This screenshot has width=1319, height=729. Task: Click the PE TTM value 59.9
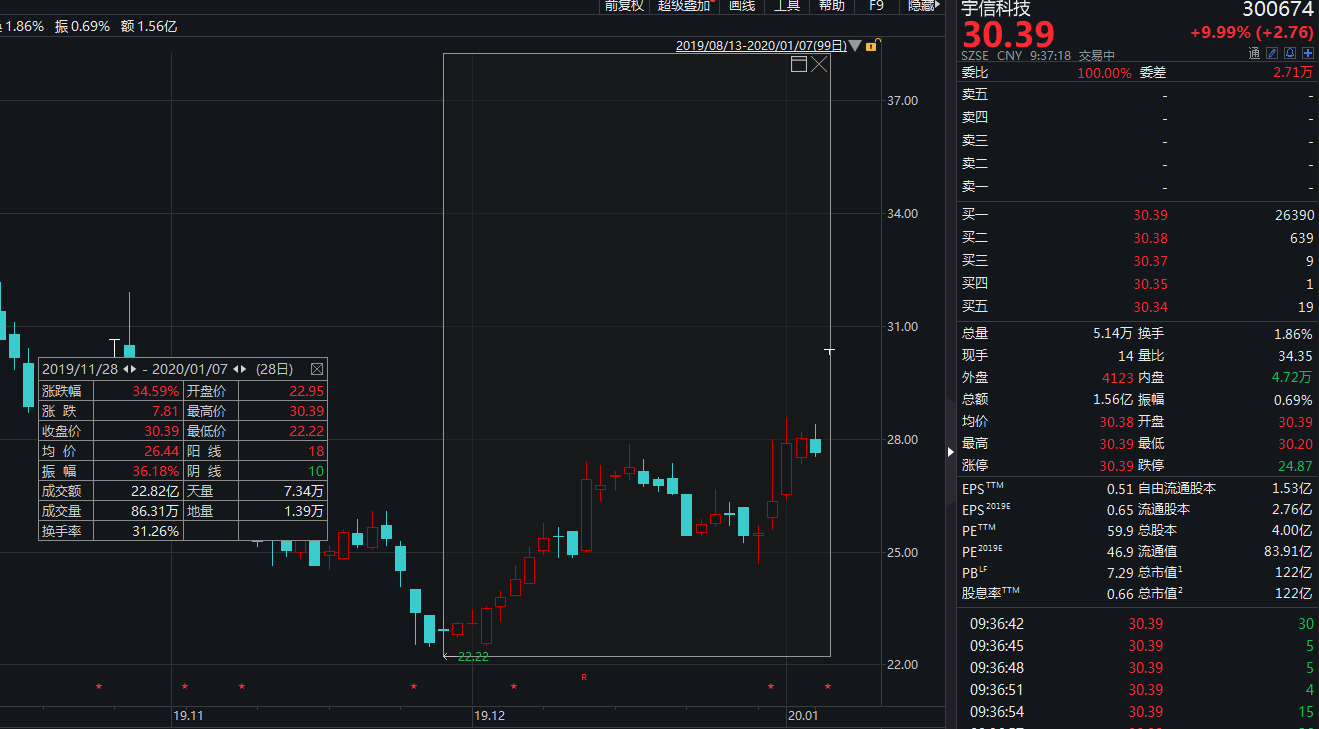[x=1120, y=531]
